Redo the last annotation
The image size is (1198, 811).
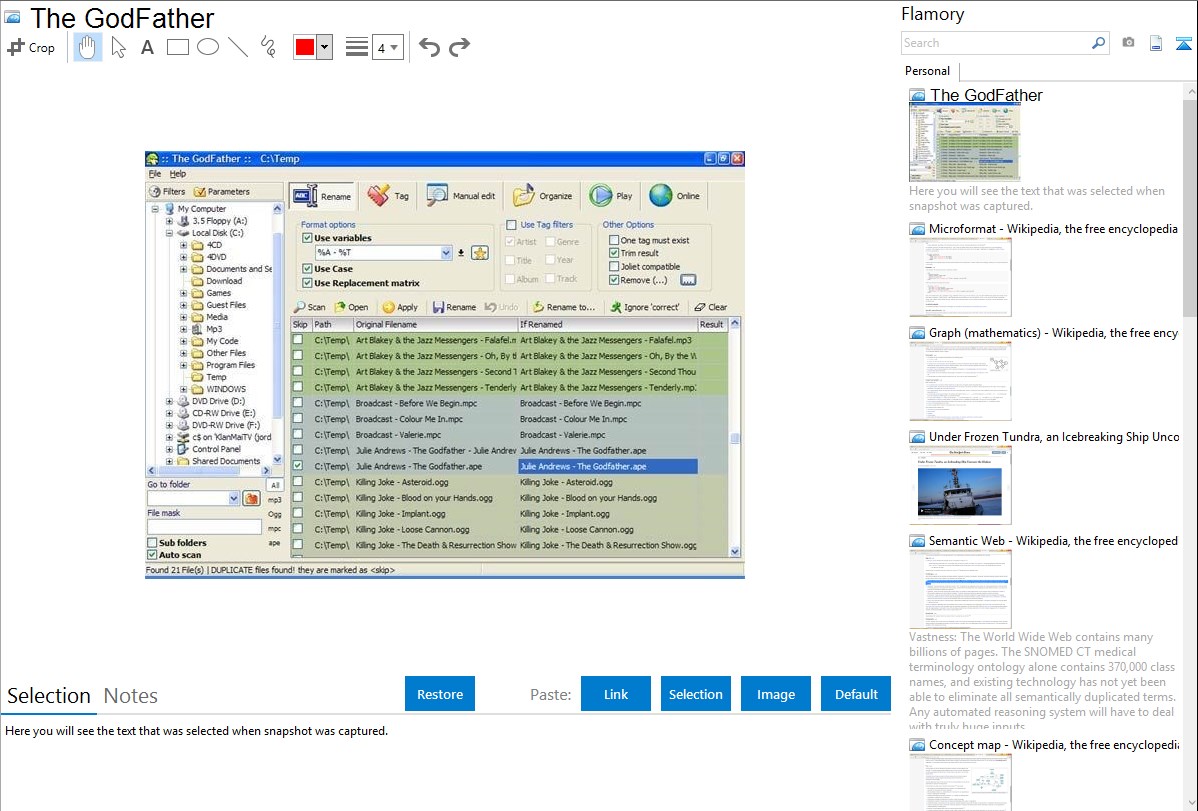(x=459, y=47)
